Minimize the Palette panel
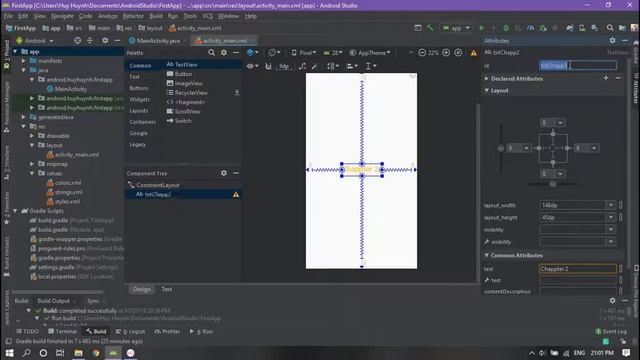The image size is (640, 360). tap(236, 53)
